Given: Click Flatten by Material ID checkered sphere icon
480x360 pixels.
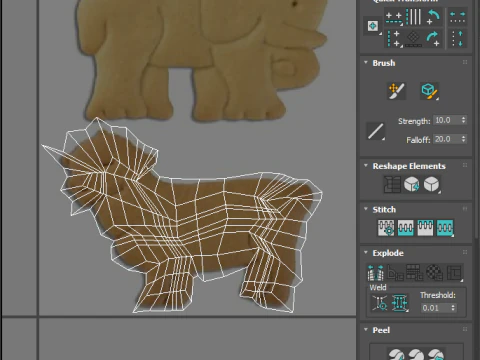Looking at the screenshot, I should 434,273.
